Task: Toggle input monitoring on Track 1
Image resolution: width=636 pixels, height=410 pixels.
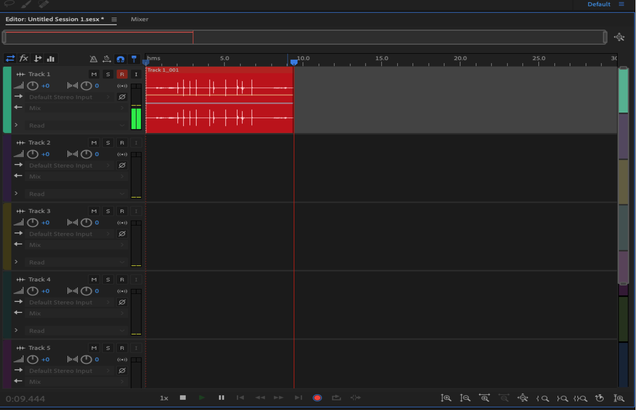Action: (136, 74)
